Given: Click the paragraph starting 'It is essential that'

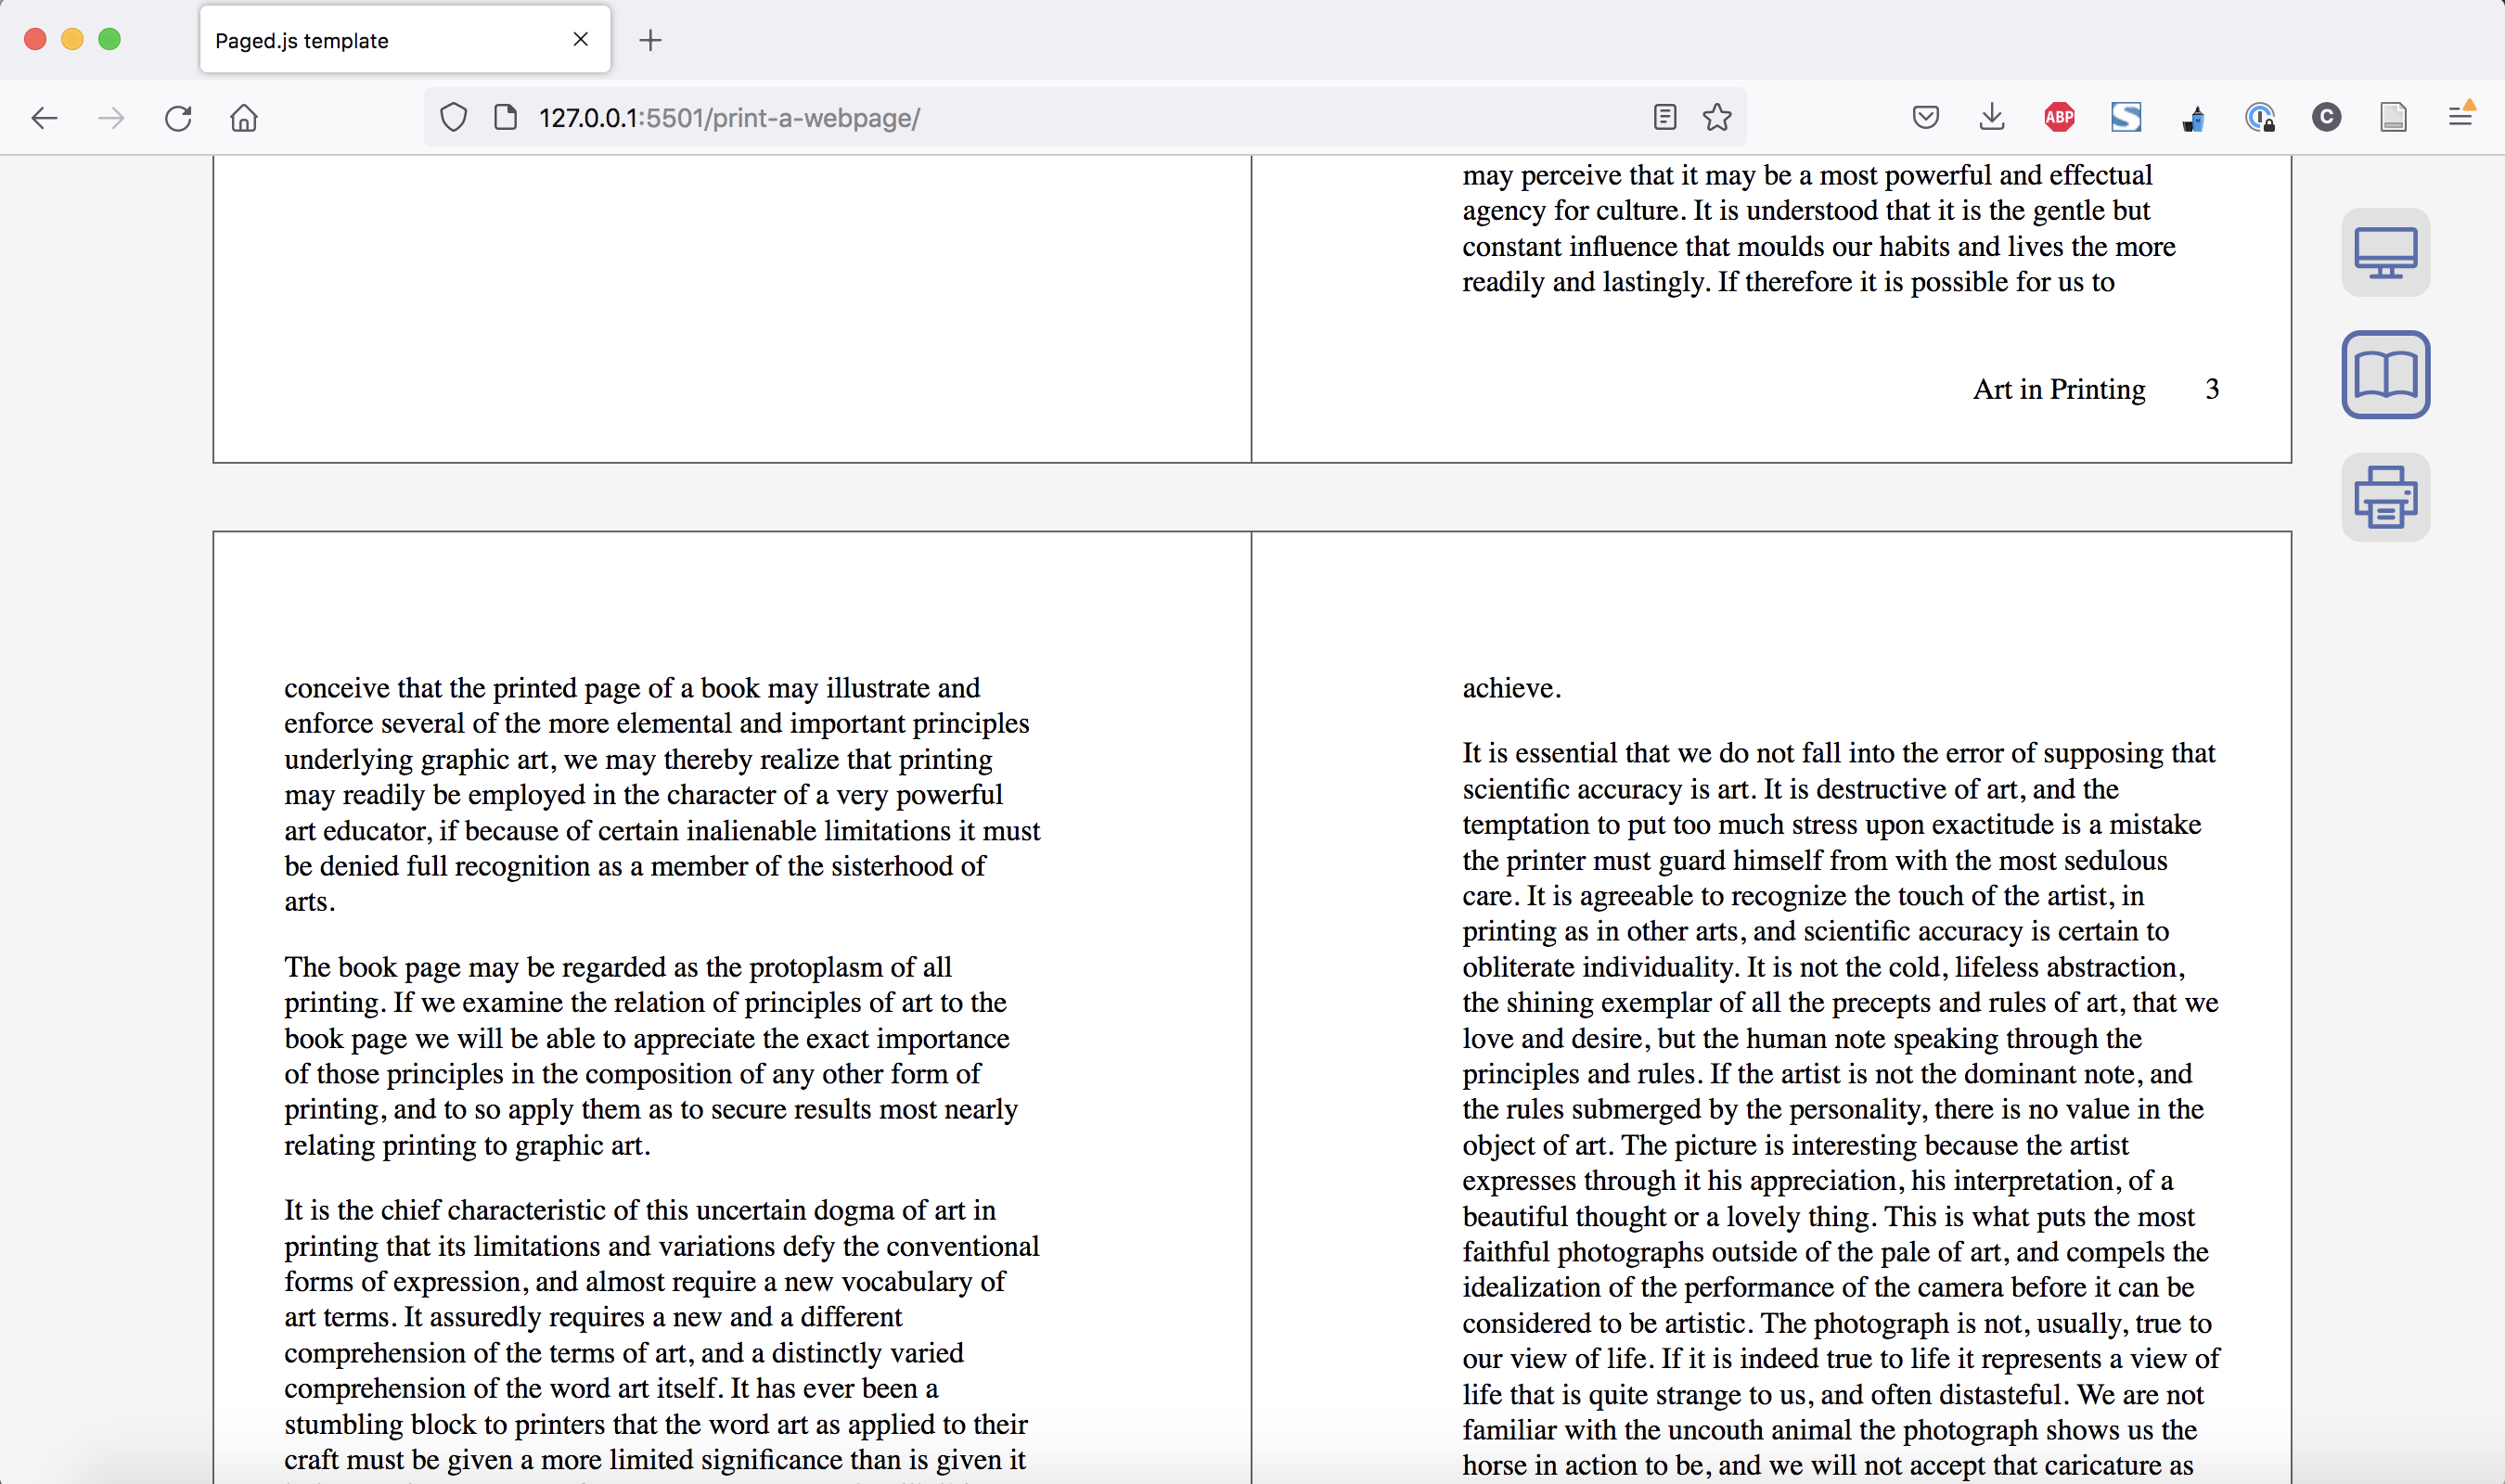Looking at the screenshot, I should coord(1840,1110).
